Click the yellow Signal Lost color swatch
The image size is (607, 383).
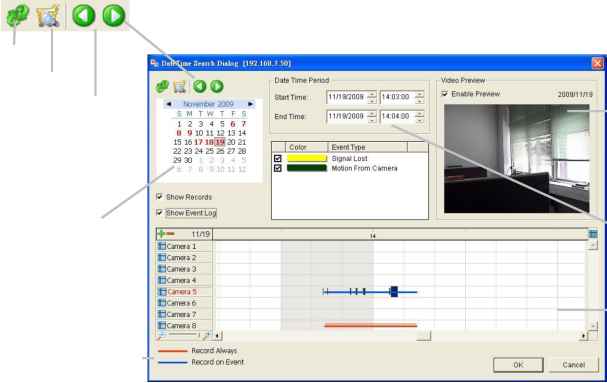pos(307,158)
